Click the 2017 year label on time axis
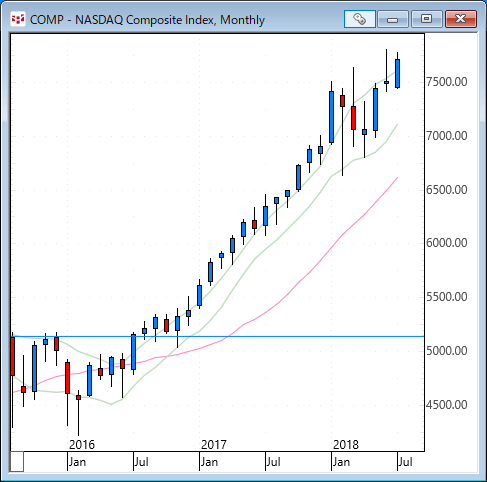This screenshot has width=487, height=482. pos(214,445)
